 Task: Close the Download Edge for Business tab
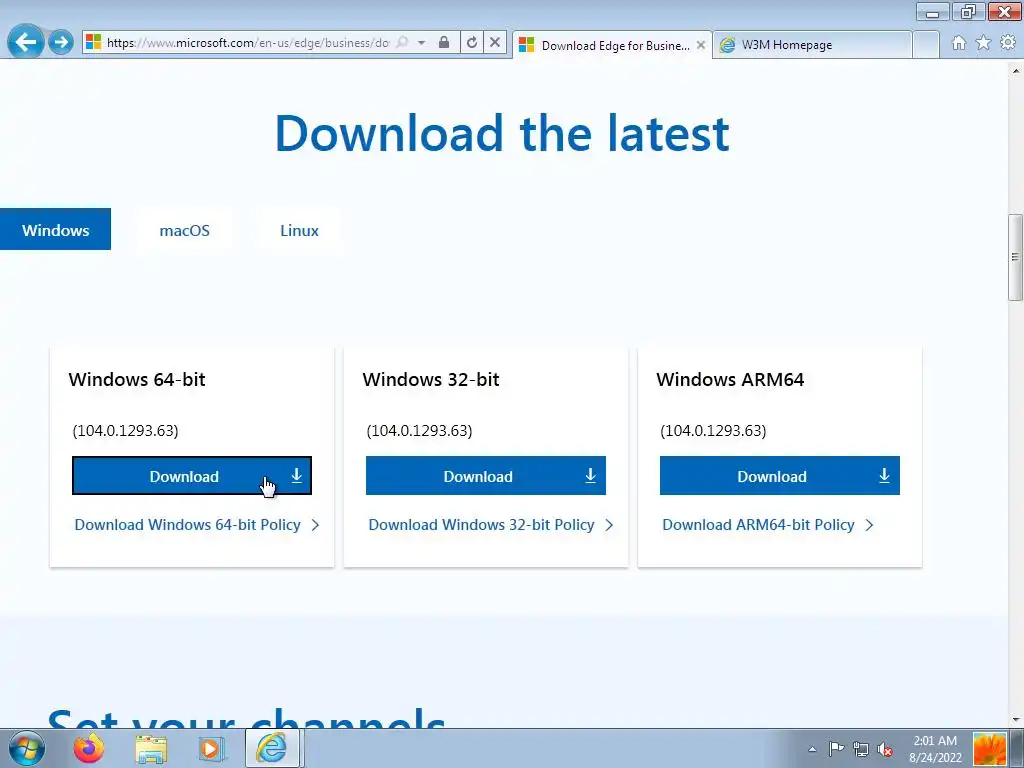[701, 45]
